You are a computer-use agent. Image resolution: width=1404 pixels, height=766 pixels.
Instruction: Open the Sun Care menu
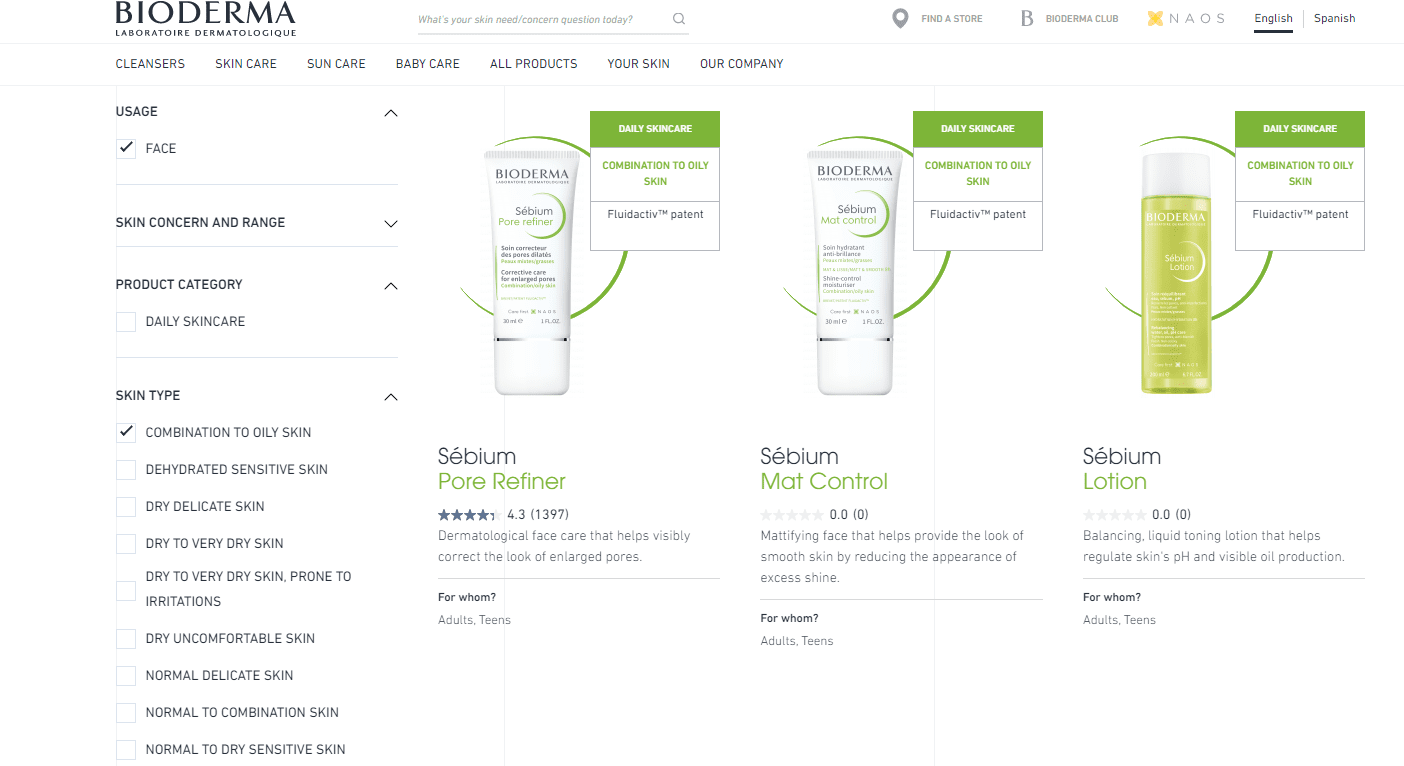(336, 63)
